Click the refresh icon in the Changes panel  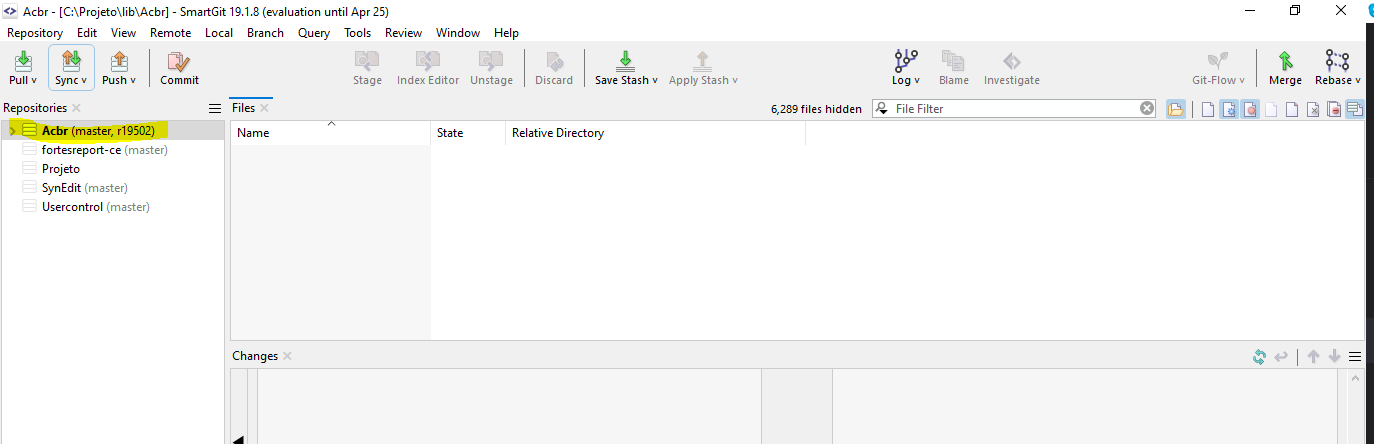coord(1260,357)
